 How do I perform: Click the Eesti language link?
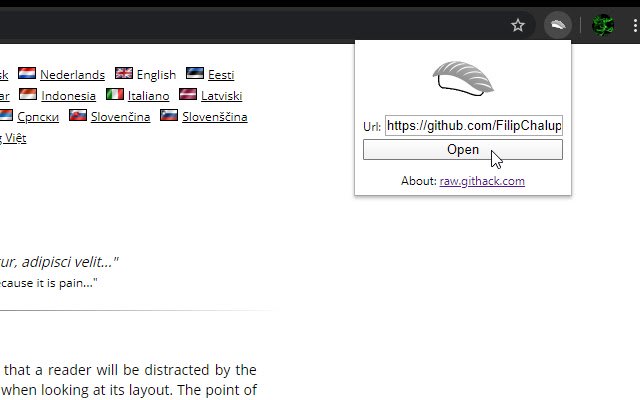coord(221,75)
